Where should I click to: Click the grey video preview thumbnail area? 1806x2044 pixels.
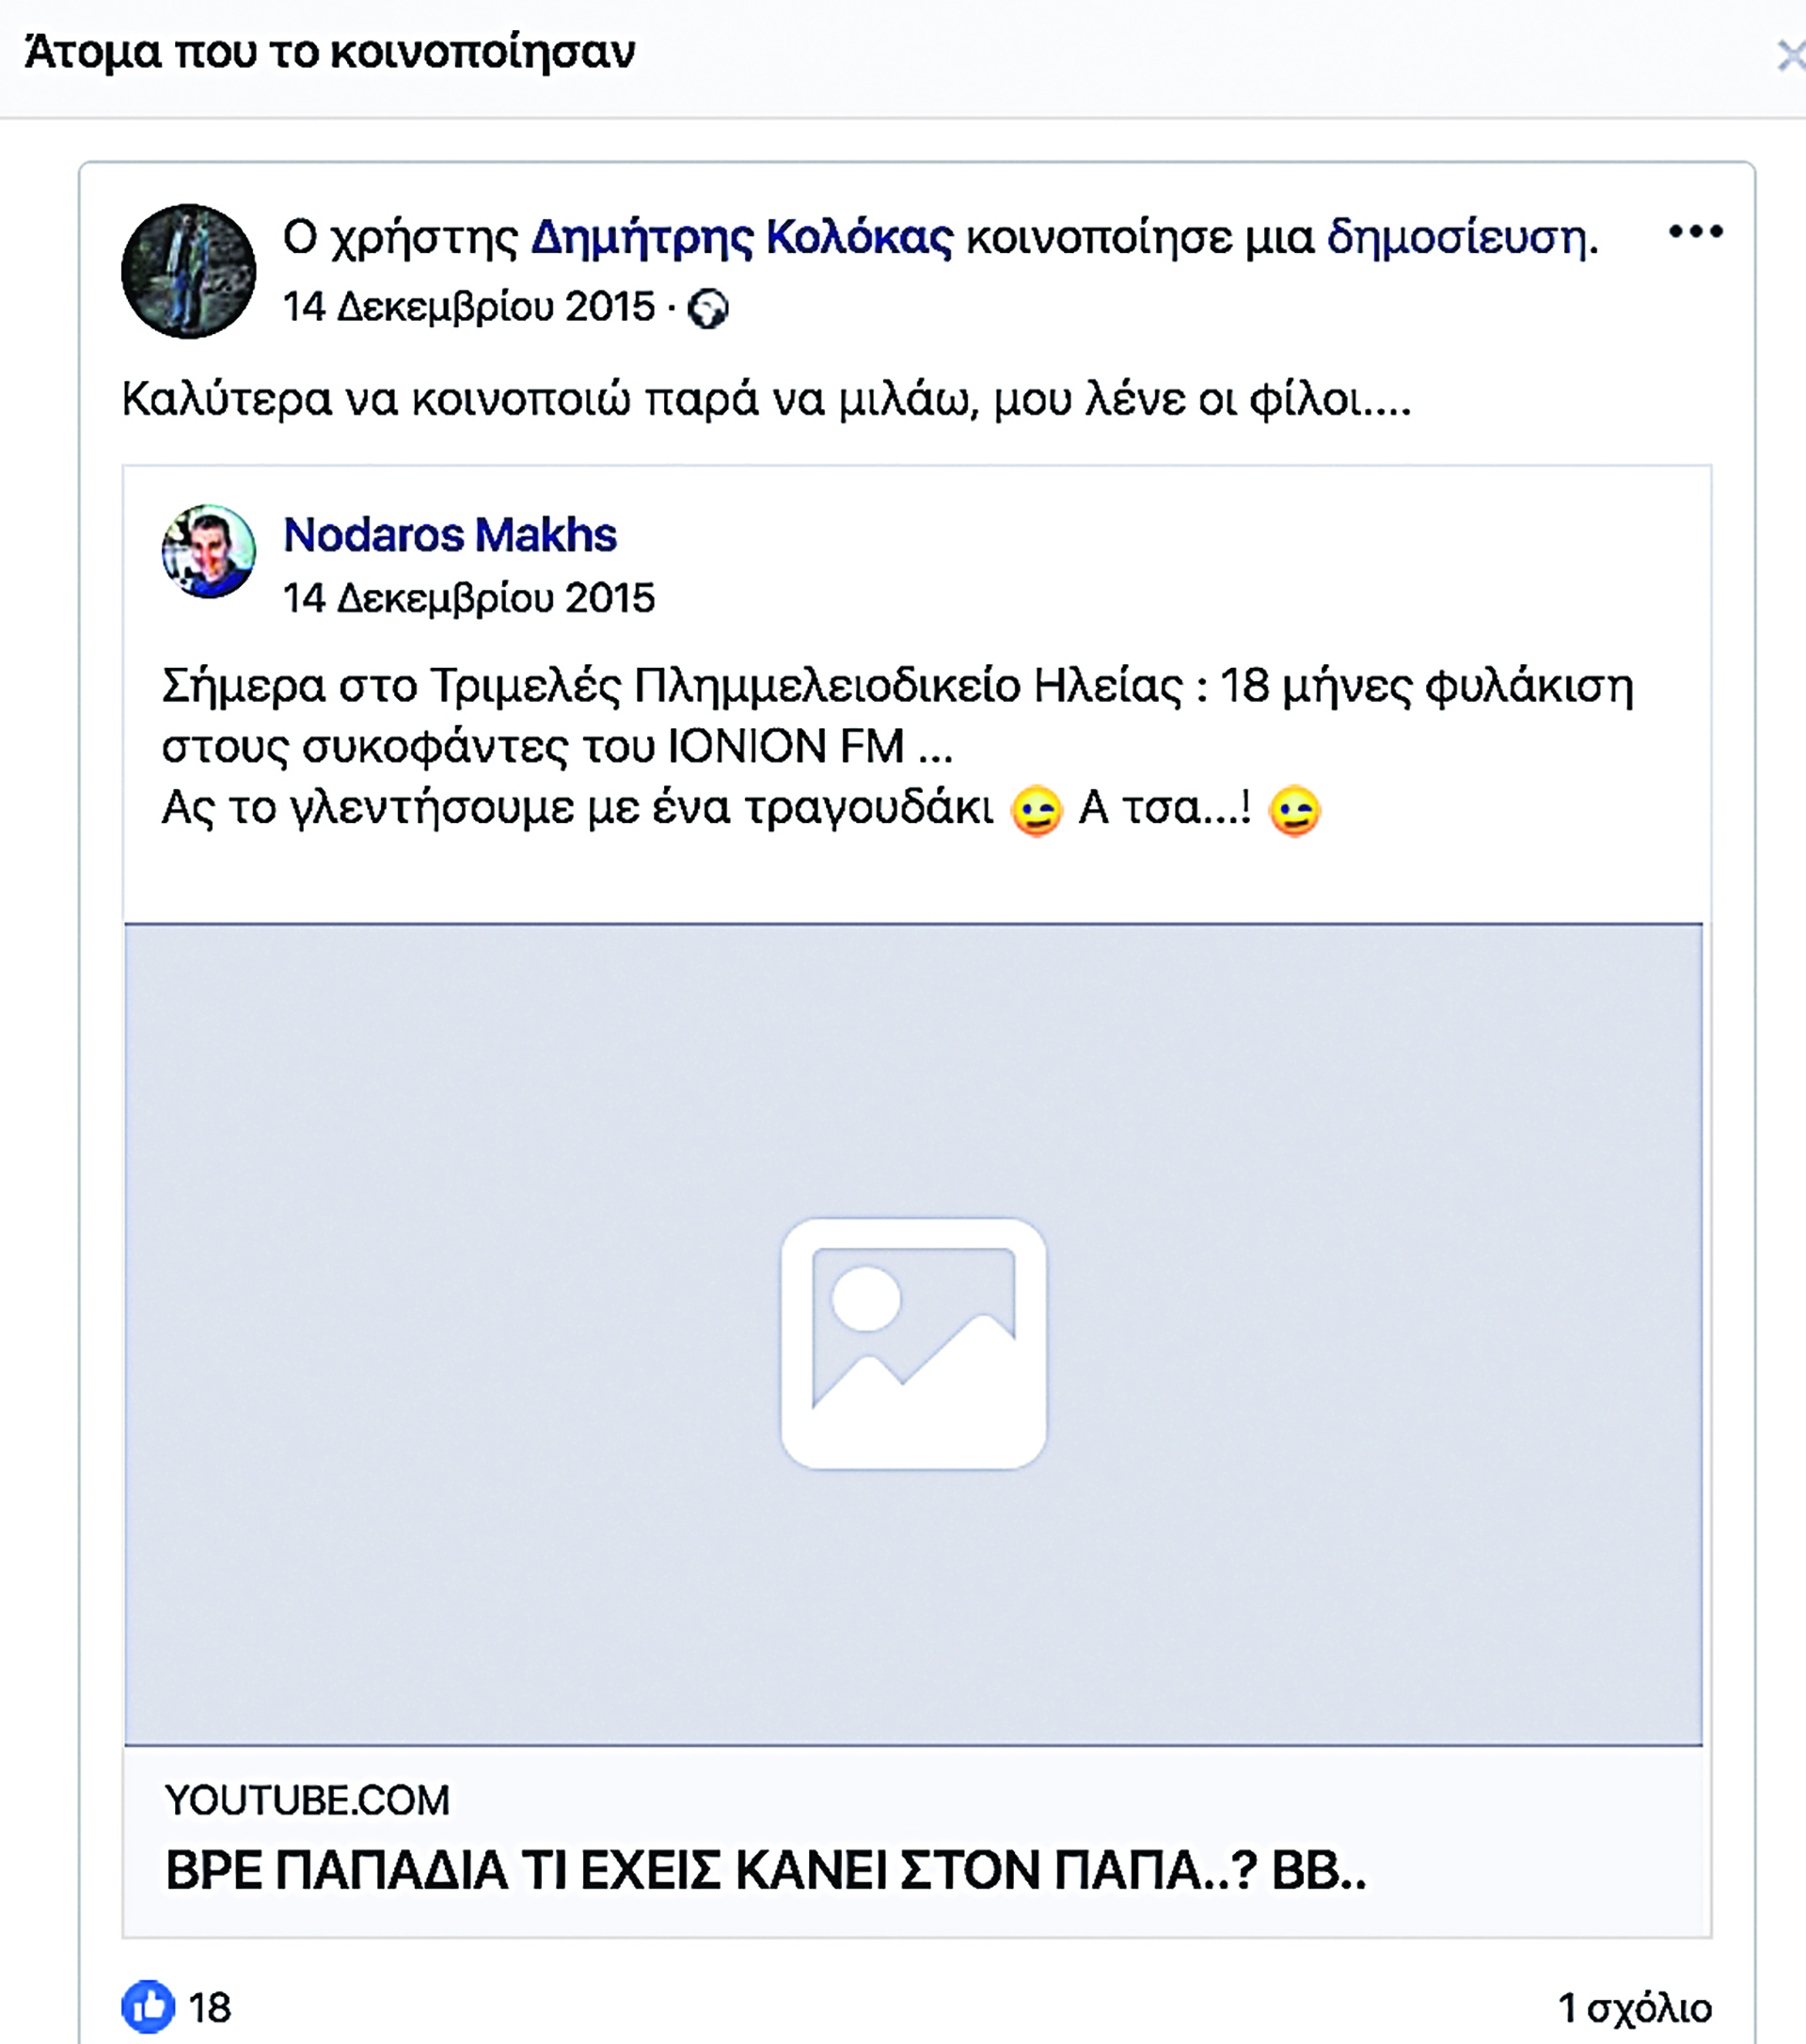pyautogui.click(x=913, y=1334)
